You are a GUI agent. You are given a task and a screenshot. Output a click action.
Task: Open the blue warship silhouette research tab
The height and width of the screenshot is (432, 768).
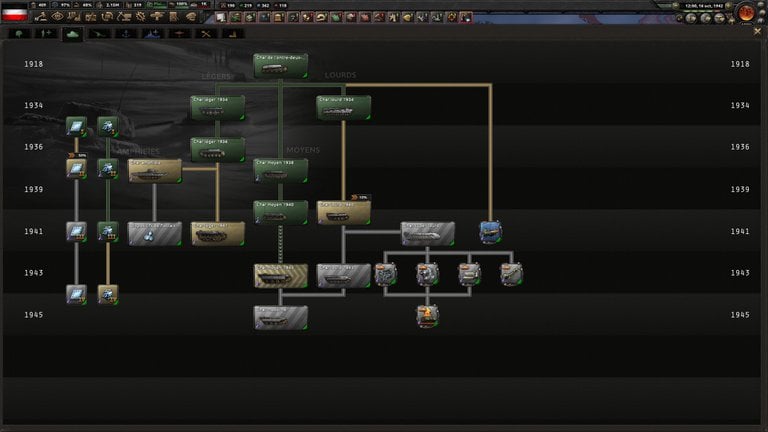[x=153, y=33]
